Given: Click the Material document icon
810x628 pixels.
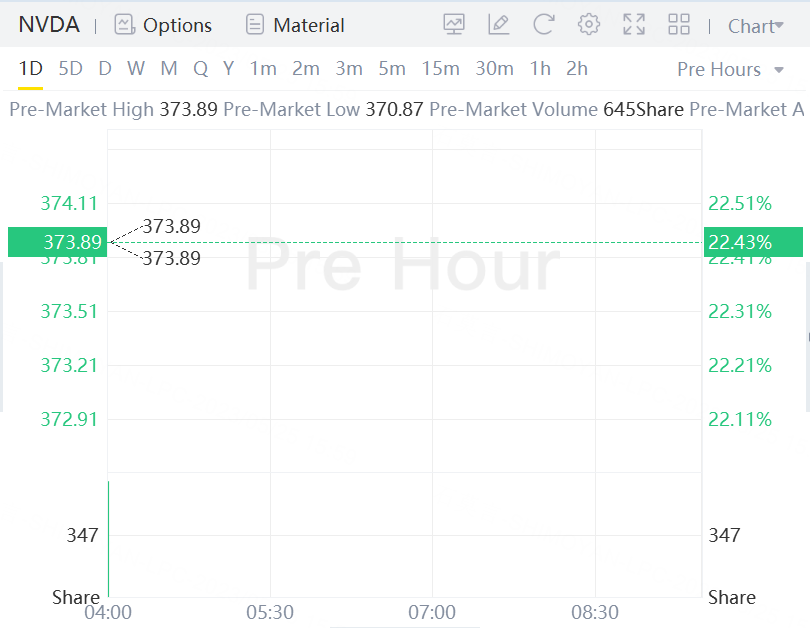Looking at the screenshot, I should [255, 25].
